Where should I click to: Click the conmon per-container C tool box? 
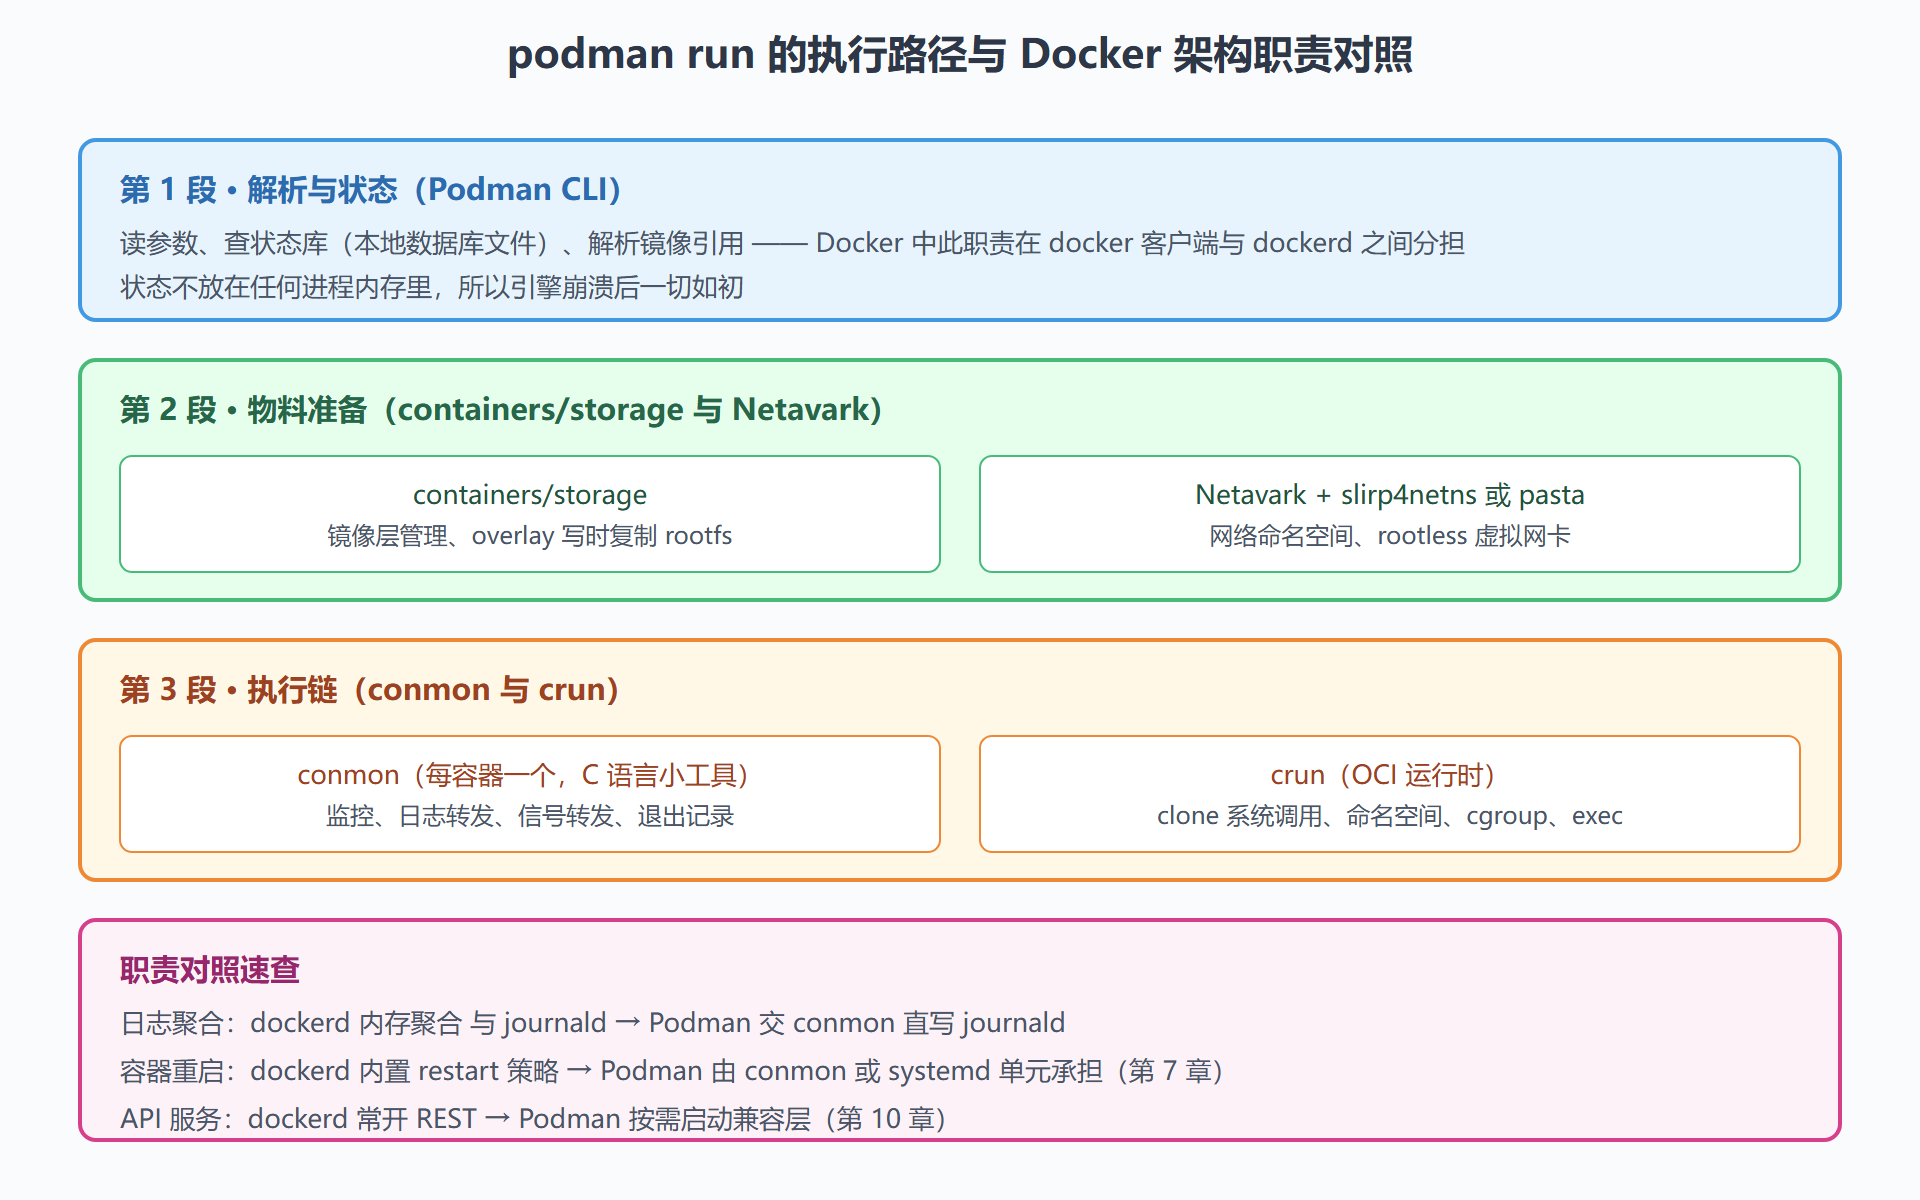click(x=530, y=794)
